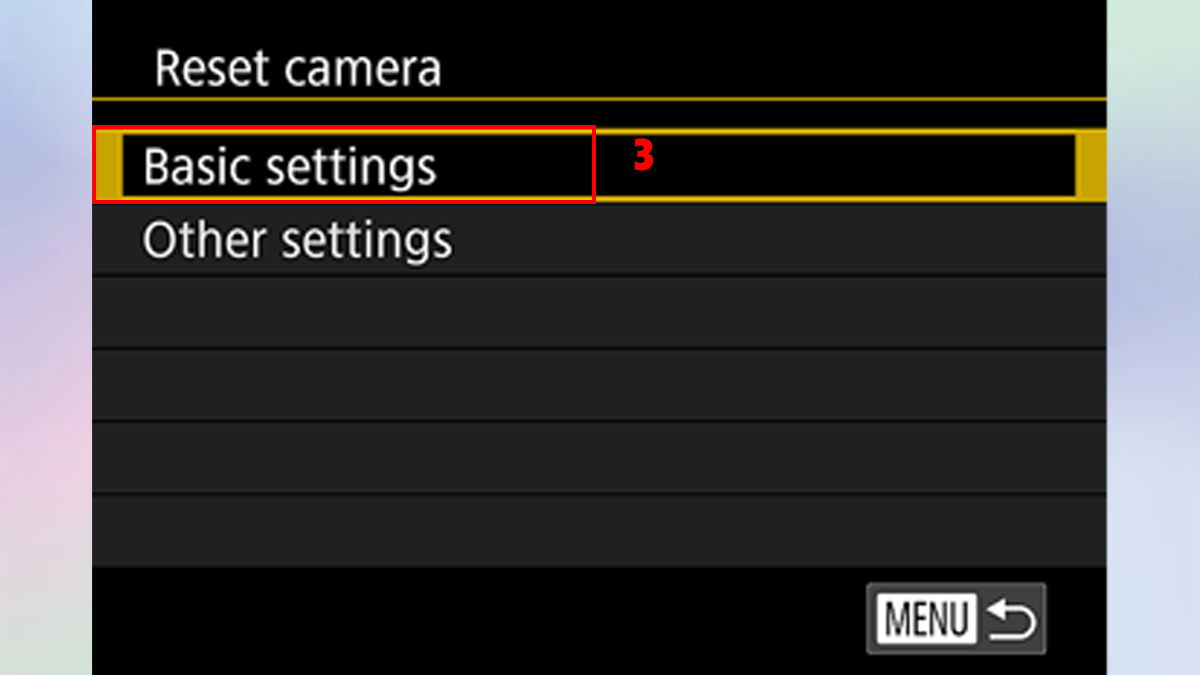Screen dimensions: 1200x675
Task: Click the first empty row below Other settings
Action: [x=598, y=312]
